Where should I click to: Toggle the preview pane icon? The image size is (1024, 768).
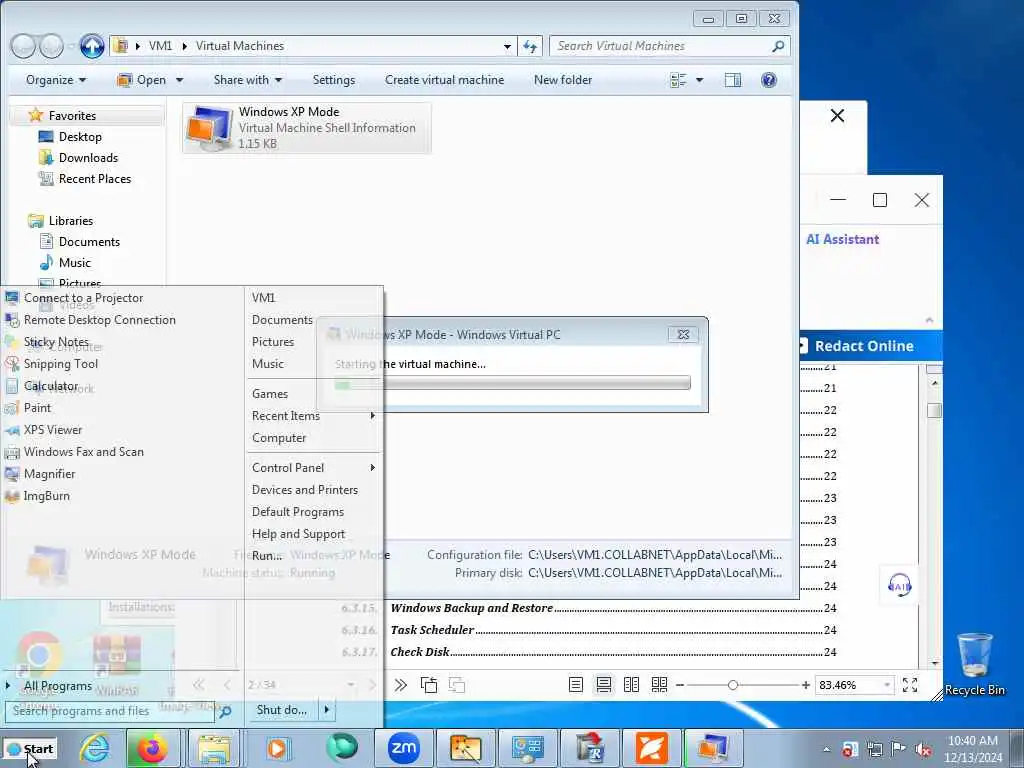point(733,80)
